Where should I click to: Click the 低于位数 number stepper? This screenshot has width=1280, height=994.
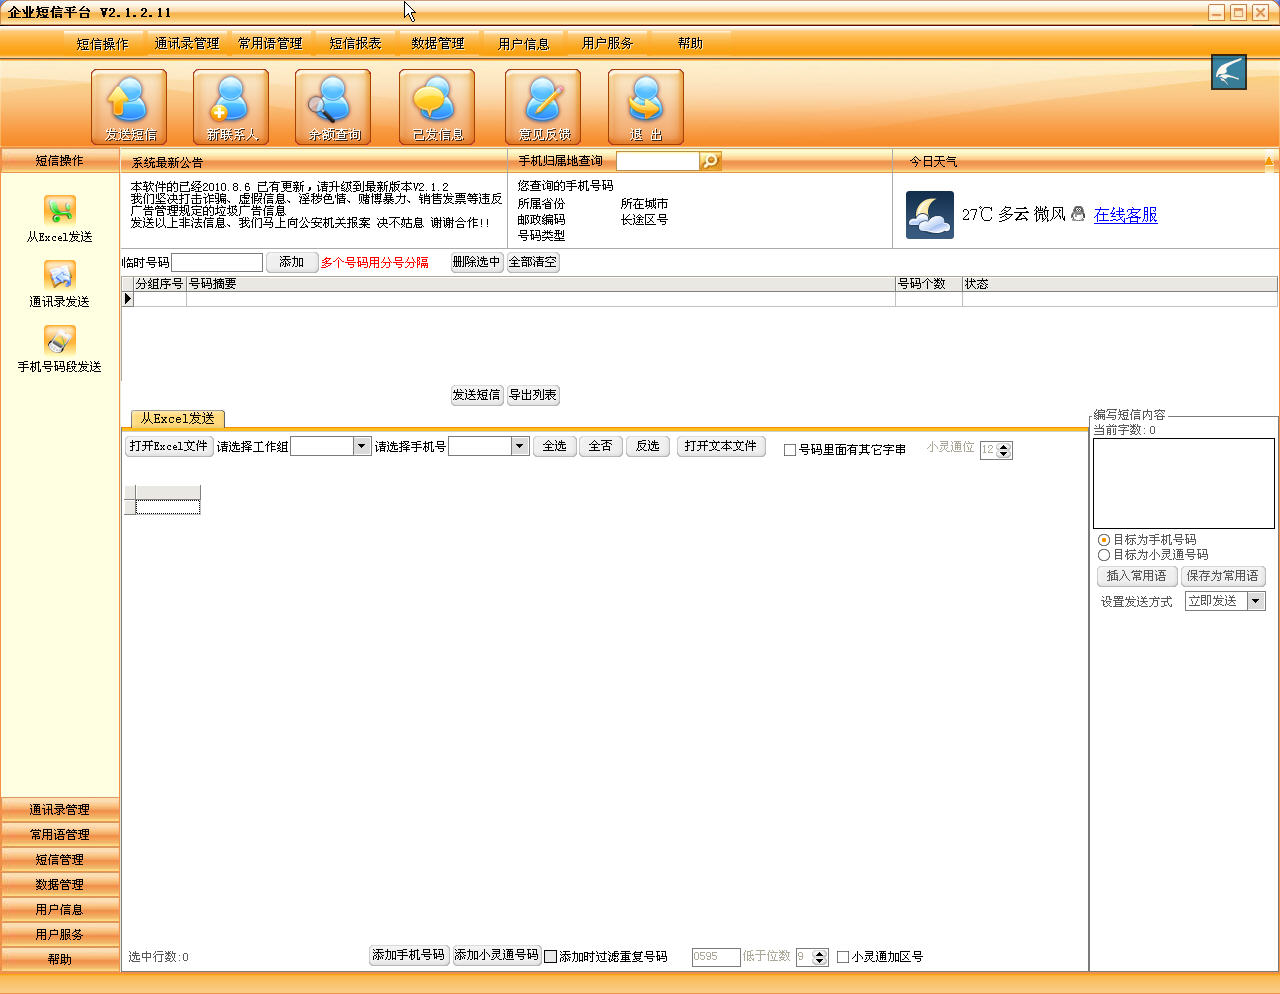pyautogui.click(x=820, y=957)
